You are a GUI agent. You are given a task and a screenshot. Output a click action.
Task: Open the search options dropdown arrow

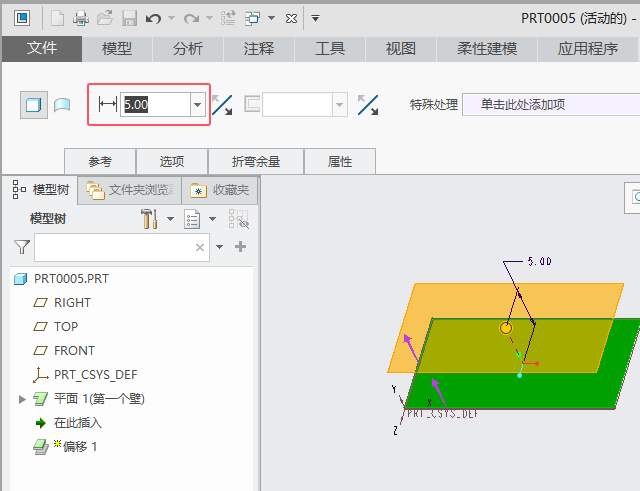click(220, 247)
